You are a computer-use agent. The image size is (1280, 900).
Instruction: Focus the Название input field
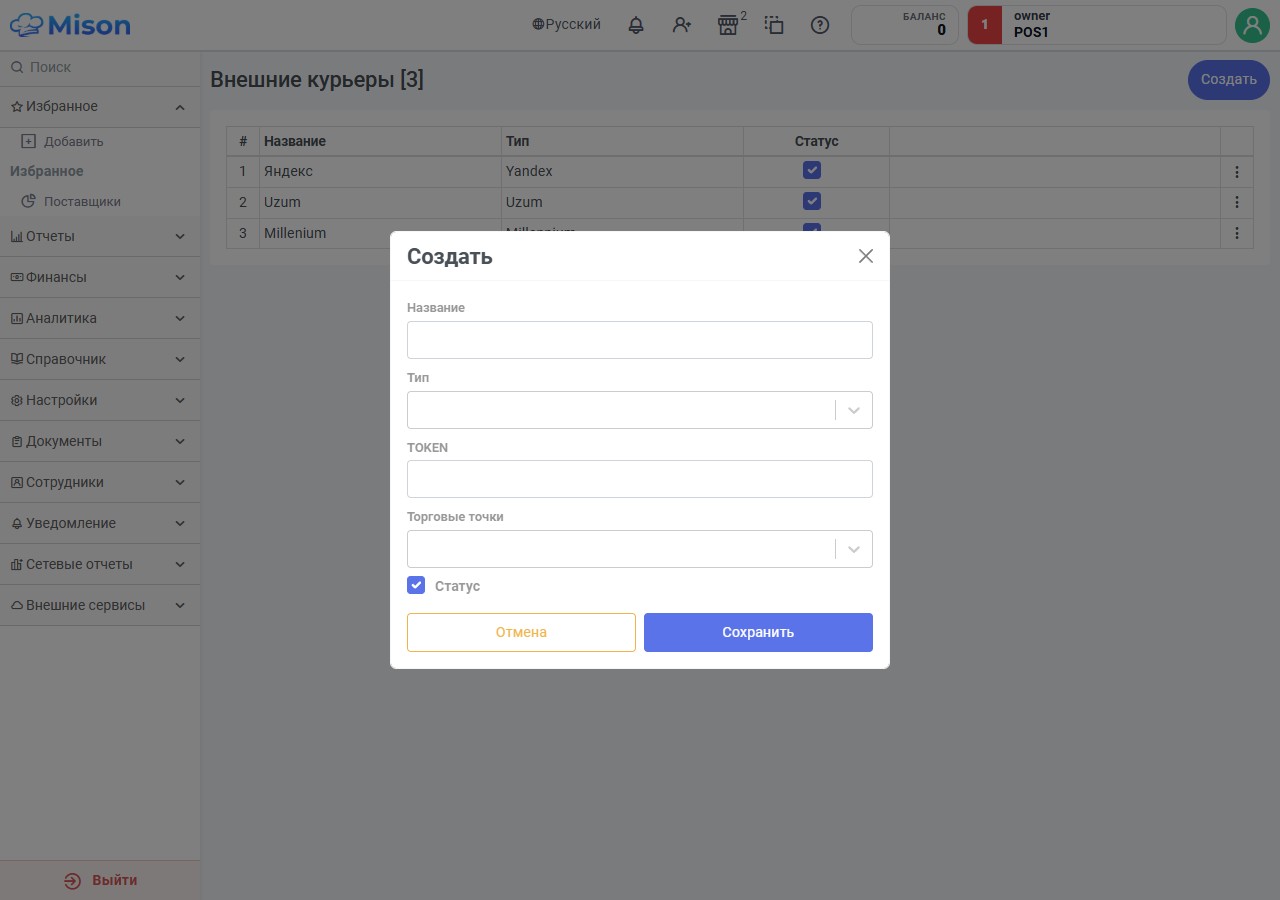640,340
